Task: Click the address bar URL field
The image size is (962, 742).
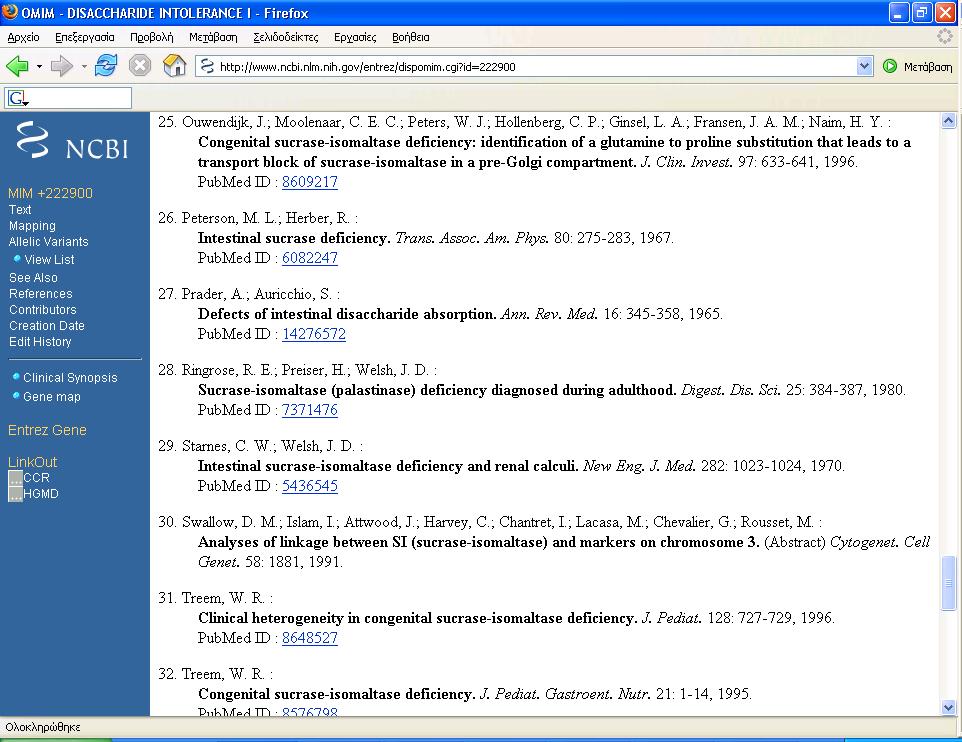Action: 534,66
